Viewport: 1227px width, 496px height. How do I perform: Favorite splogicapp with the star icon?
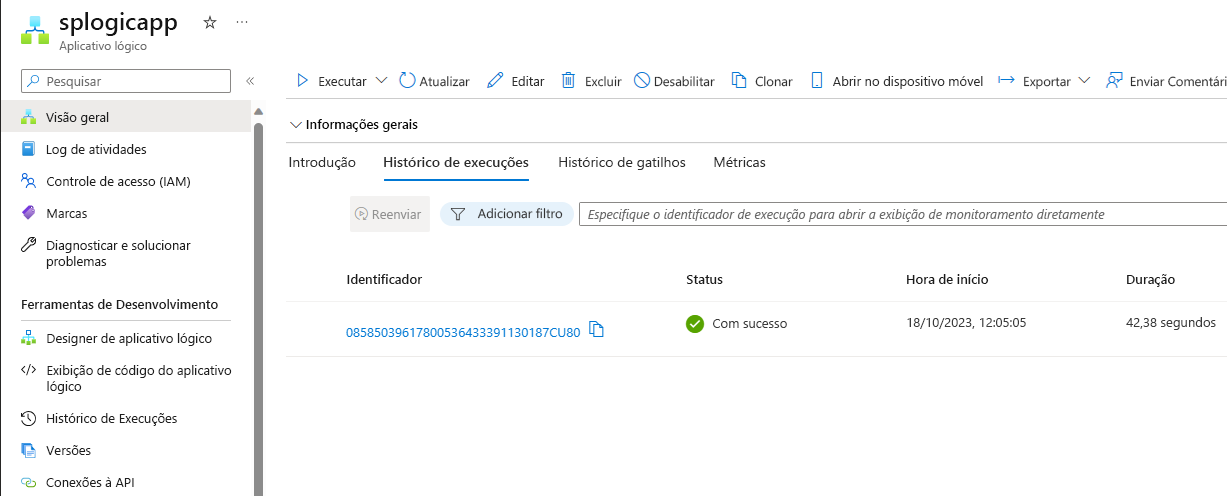(210, 22)
